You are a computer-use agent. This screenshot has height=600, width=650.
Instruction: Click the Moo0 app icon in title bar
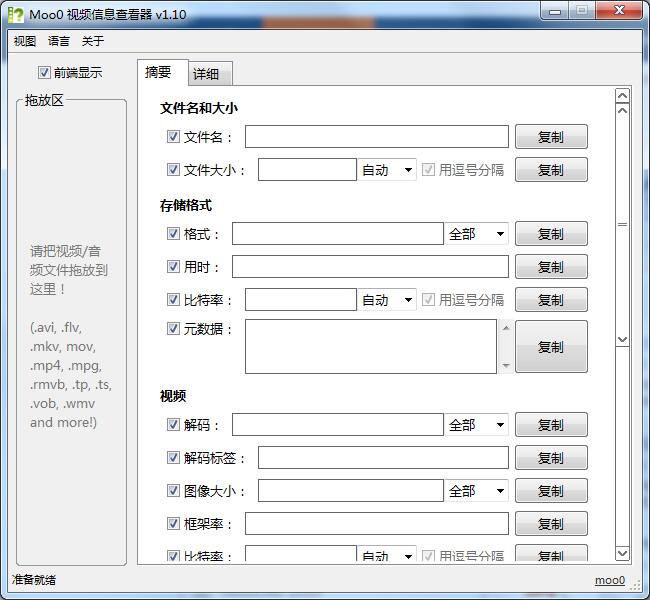click(16, 15)
